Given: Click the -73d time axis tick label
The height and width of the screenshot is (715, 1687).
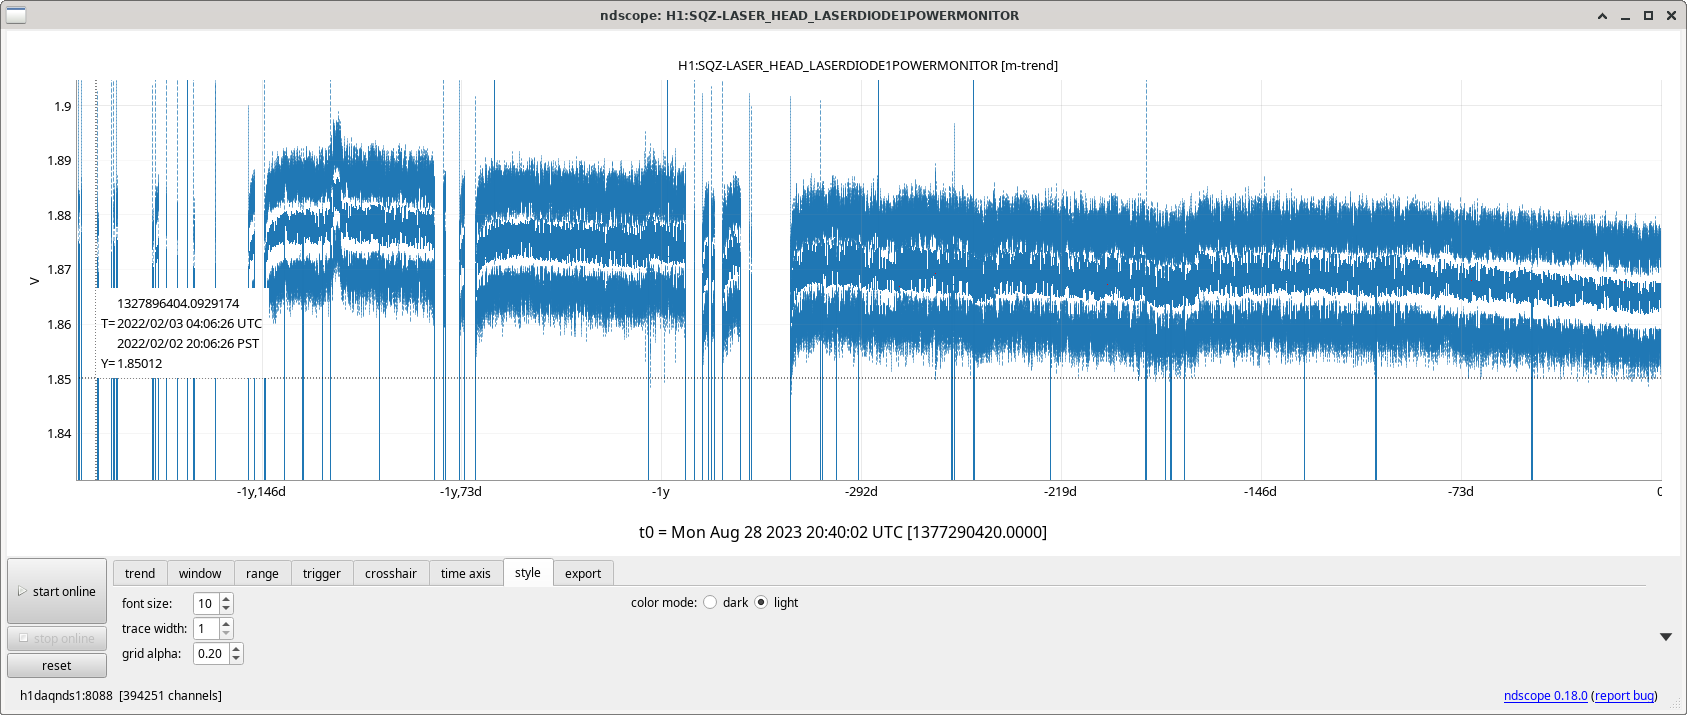Looking at the screenshot, I should pos(1461,492).
